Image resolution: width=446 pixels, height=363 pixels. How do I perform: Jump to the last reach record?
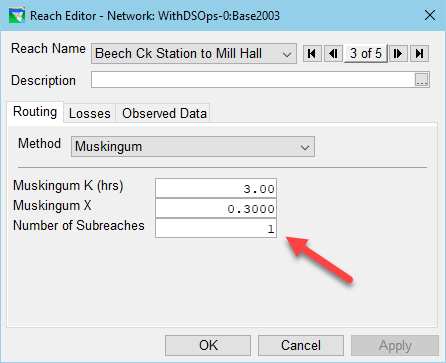[419, 53]
